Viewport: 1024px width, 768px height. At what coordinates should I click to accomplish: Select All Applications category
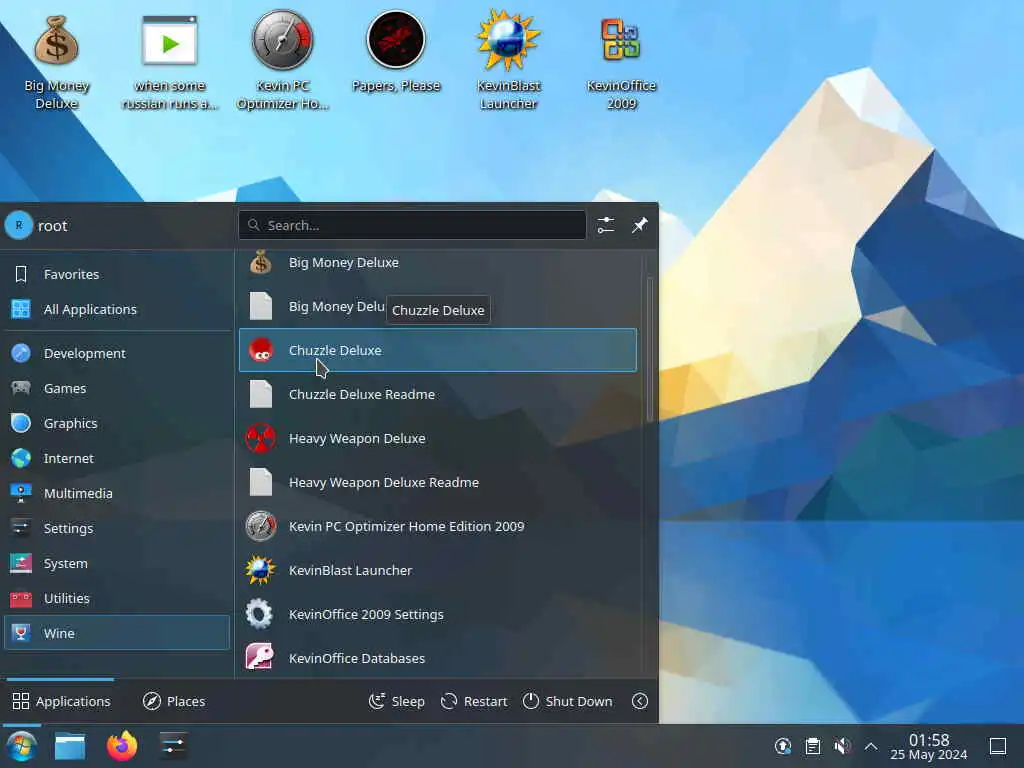117,309
